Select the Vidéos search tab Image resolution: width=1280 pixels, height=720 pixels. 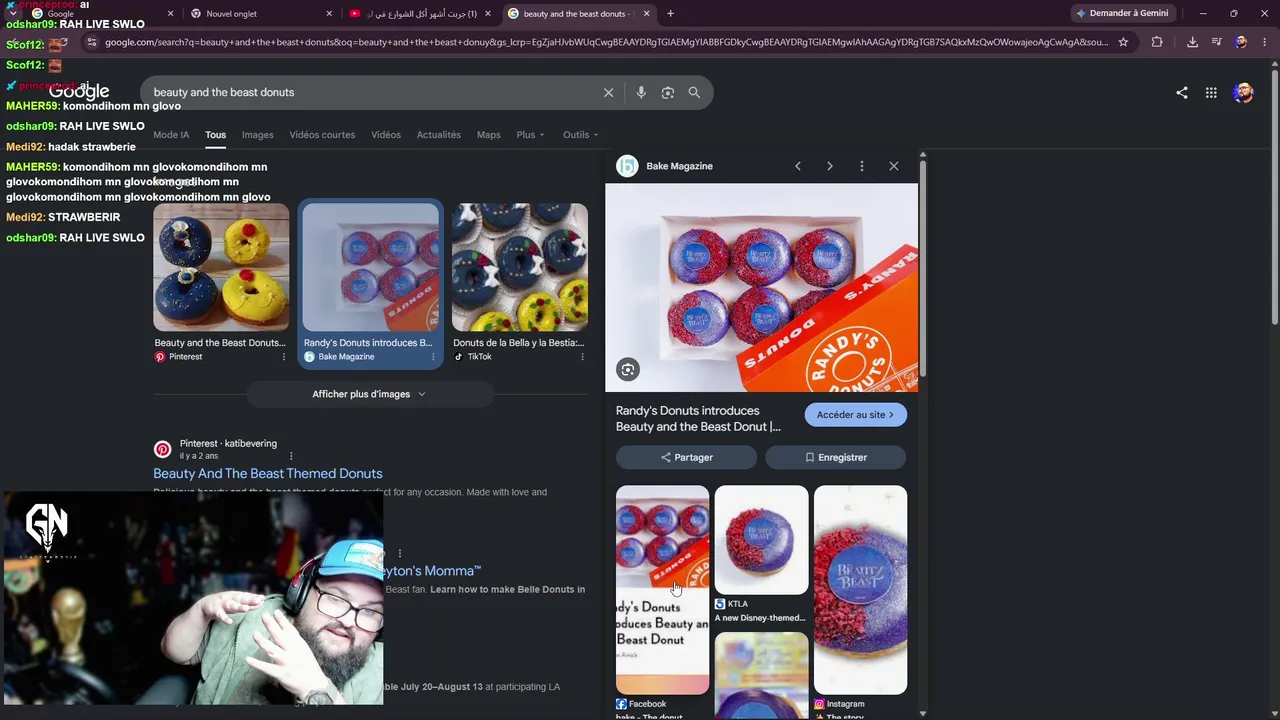click(x=386, y=135)
